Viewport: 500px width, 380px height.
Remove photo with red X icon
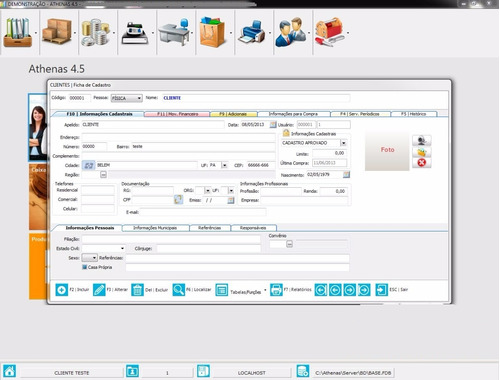[x=422, y=163]
